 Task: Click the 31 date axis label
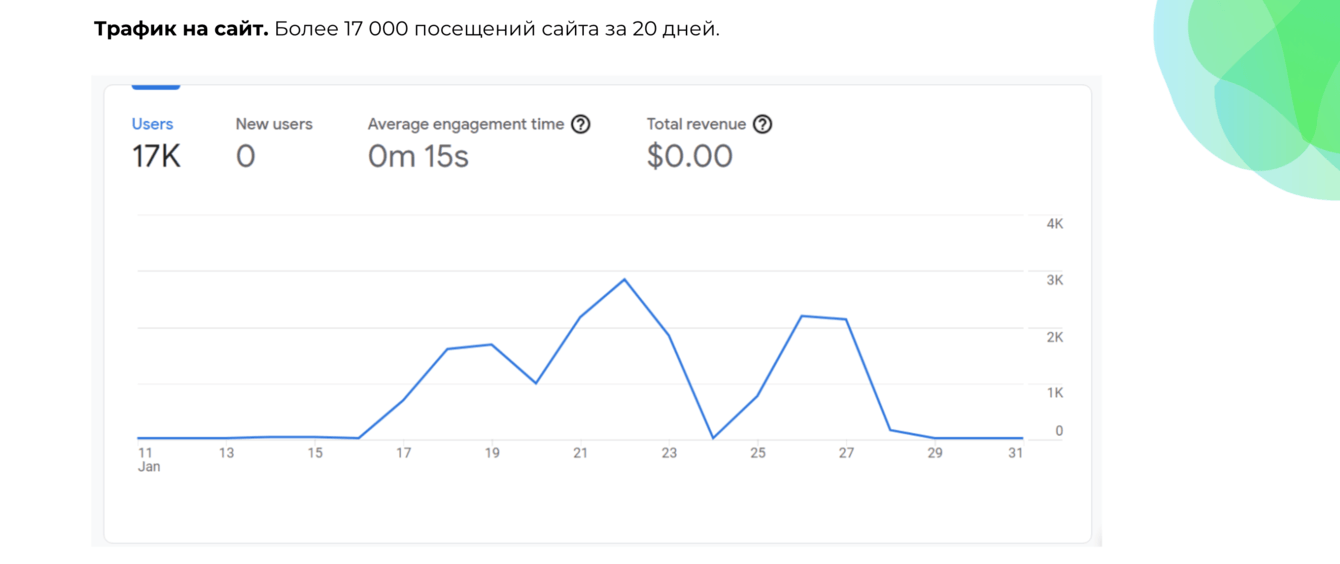pyautogui.click(x=1015, y=453)
